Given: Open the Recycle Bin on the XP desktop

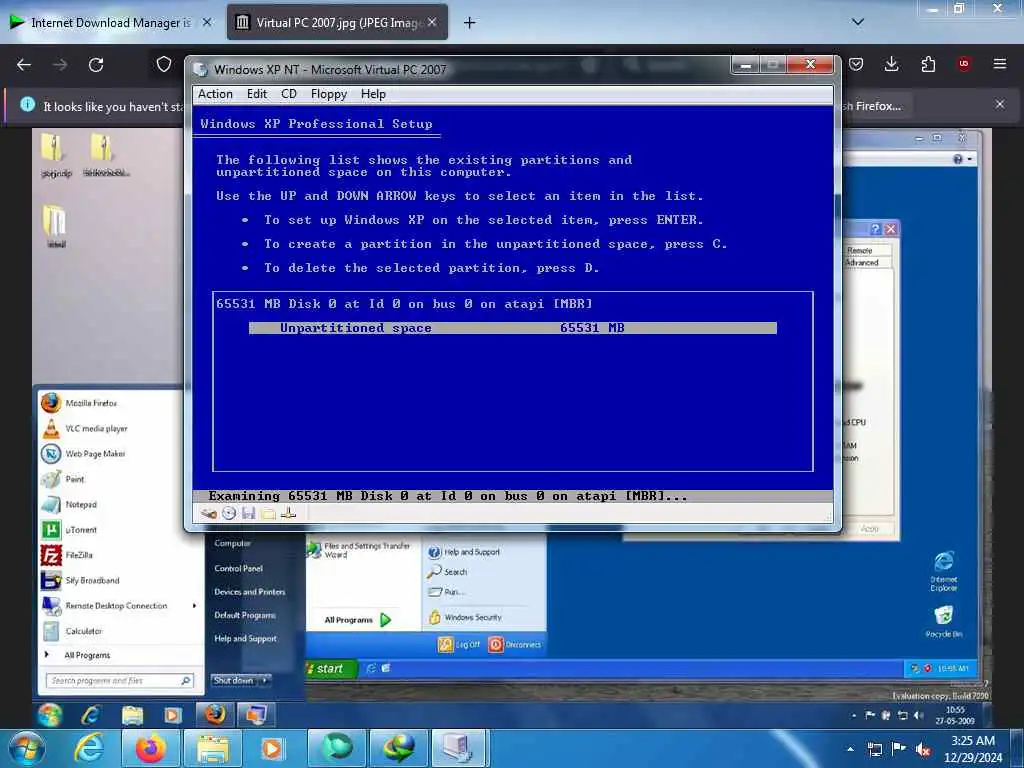Looking at the screenshot, I should pos(944,621).
